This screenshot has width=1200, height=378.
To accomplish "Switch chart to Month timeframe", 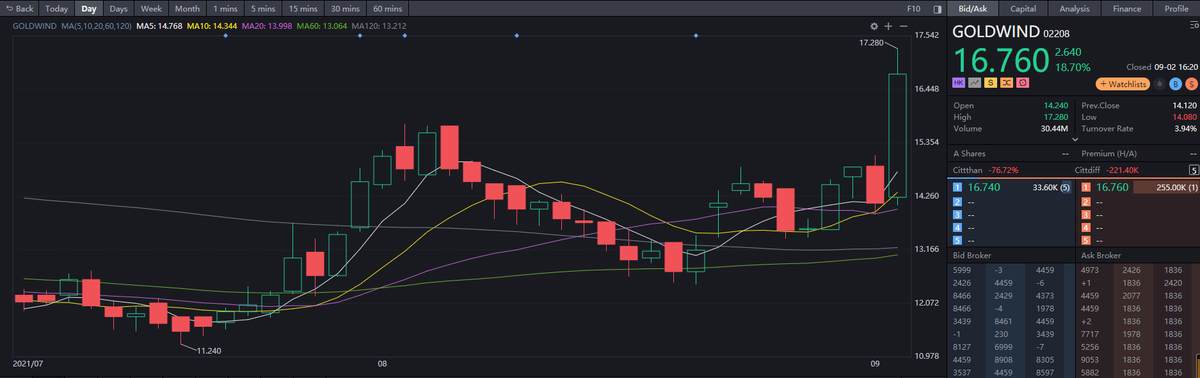I will point(187,8).
